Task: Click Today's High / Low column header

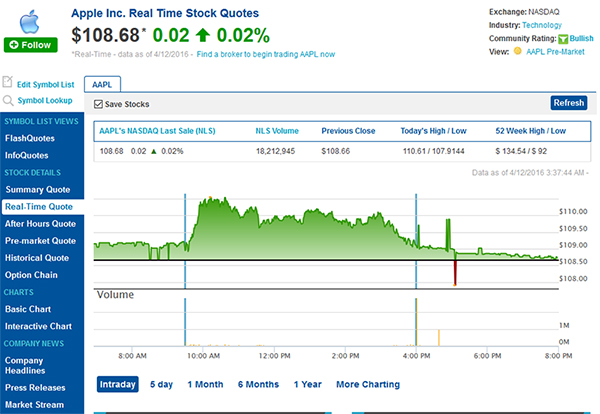Action: 434,131
